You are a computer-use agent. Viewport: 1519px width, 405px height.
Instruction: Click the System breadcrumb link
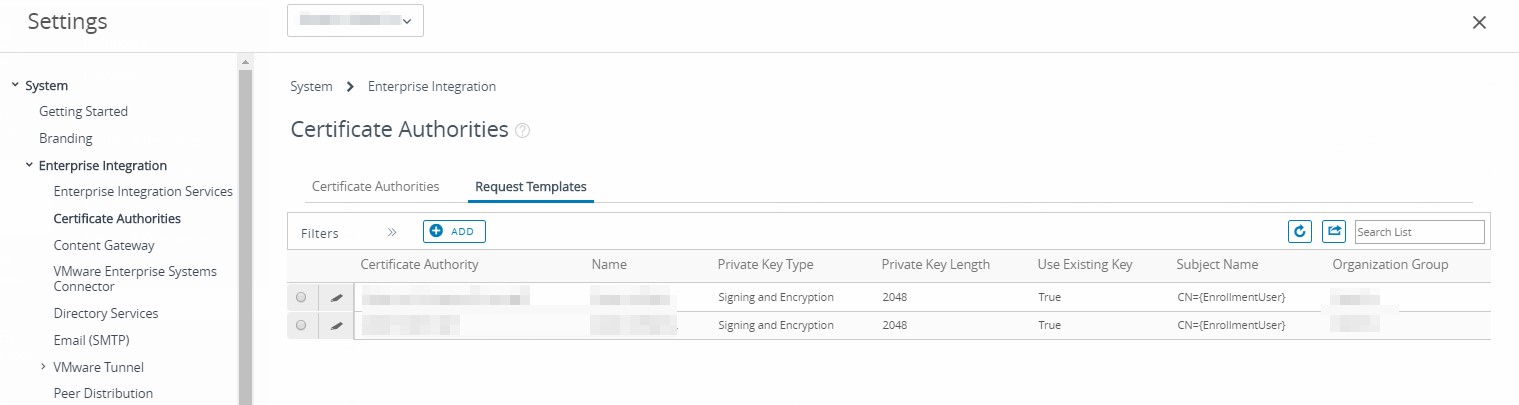(x=311, y=86)
